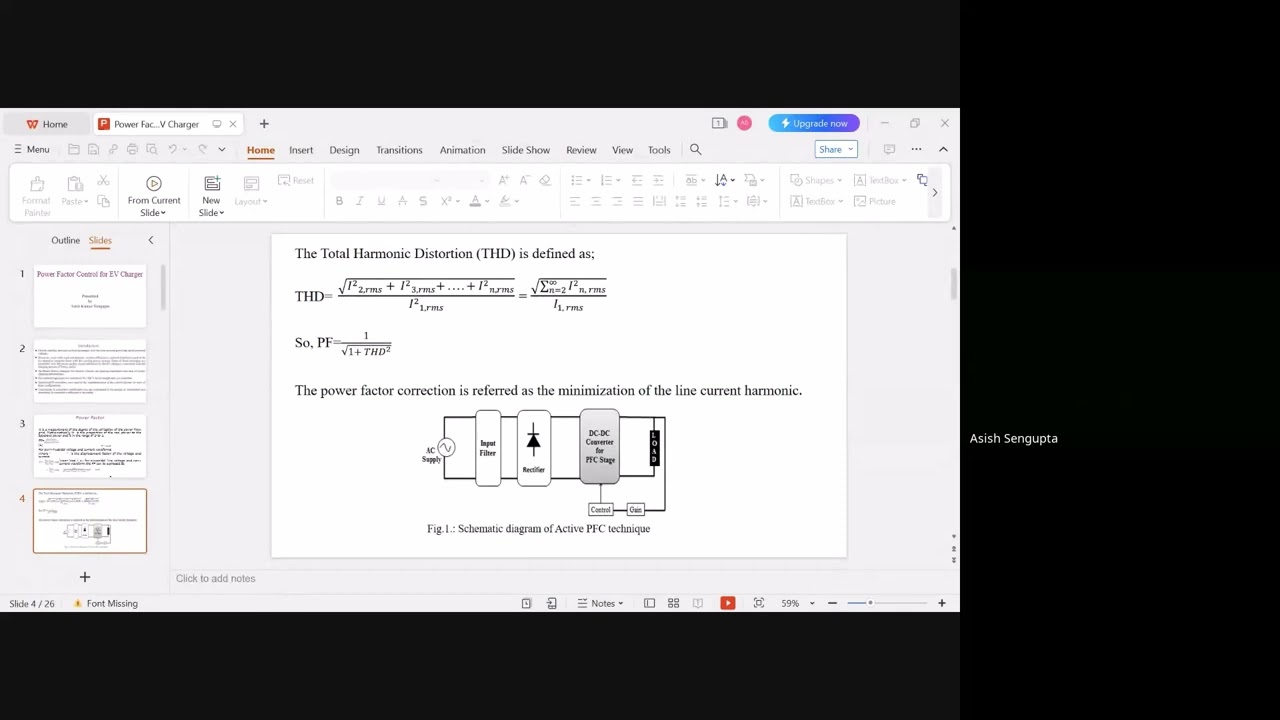
Task: Click the From Current Slide play icon
Action: [153, 183]
